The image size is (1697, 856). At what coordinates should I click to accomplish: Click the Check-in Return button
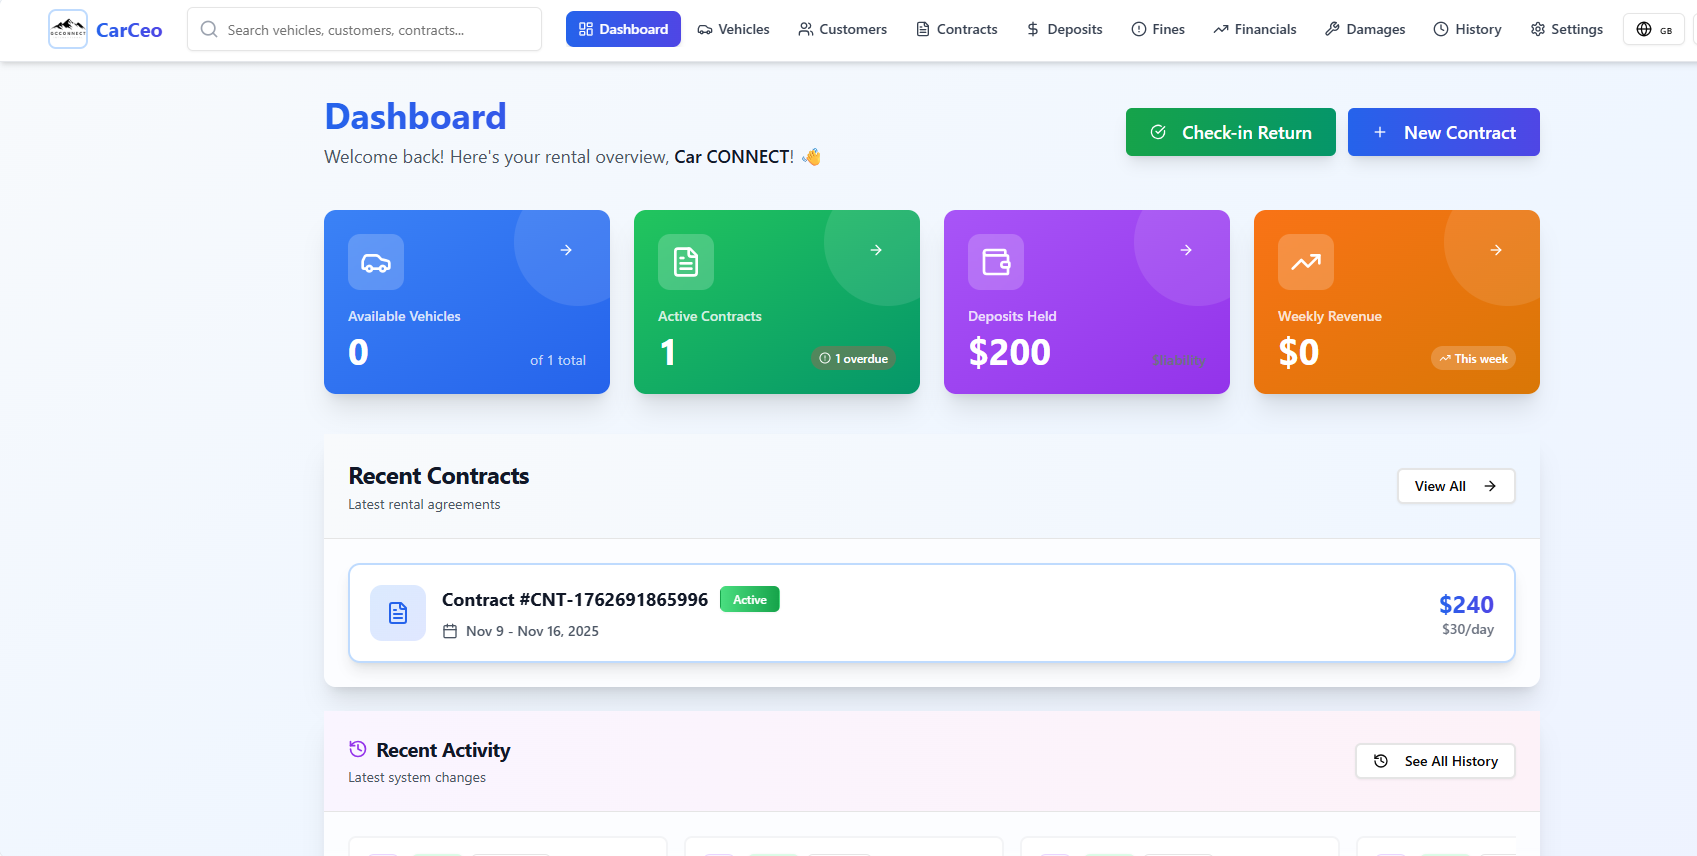coord(1230,132)
